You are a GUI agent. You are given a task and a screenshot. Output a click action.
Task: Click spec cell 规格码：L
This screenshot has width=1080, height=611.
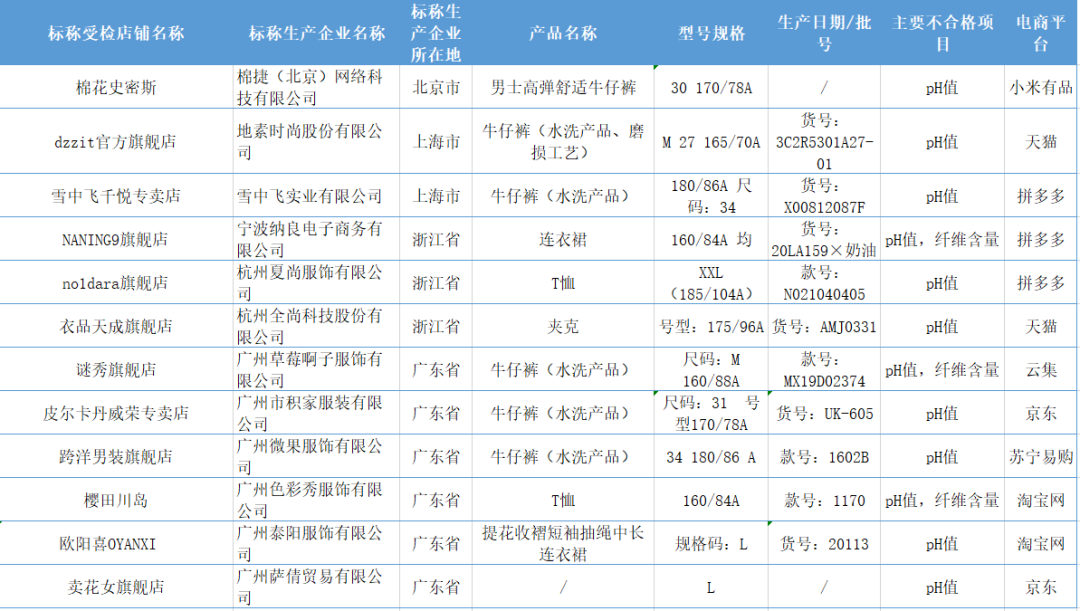(712, 543)
